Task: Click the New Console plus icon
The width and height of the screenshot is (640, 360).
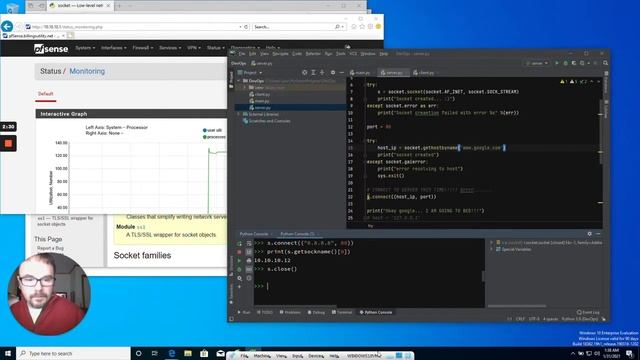Action: click(x=240, y=287)
